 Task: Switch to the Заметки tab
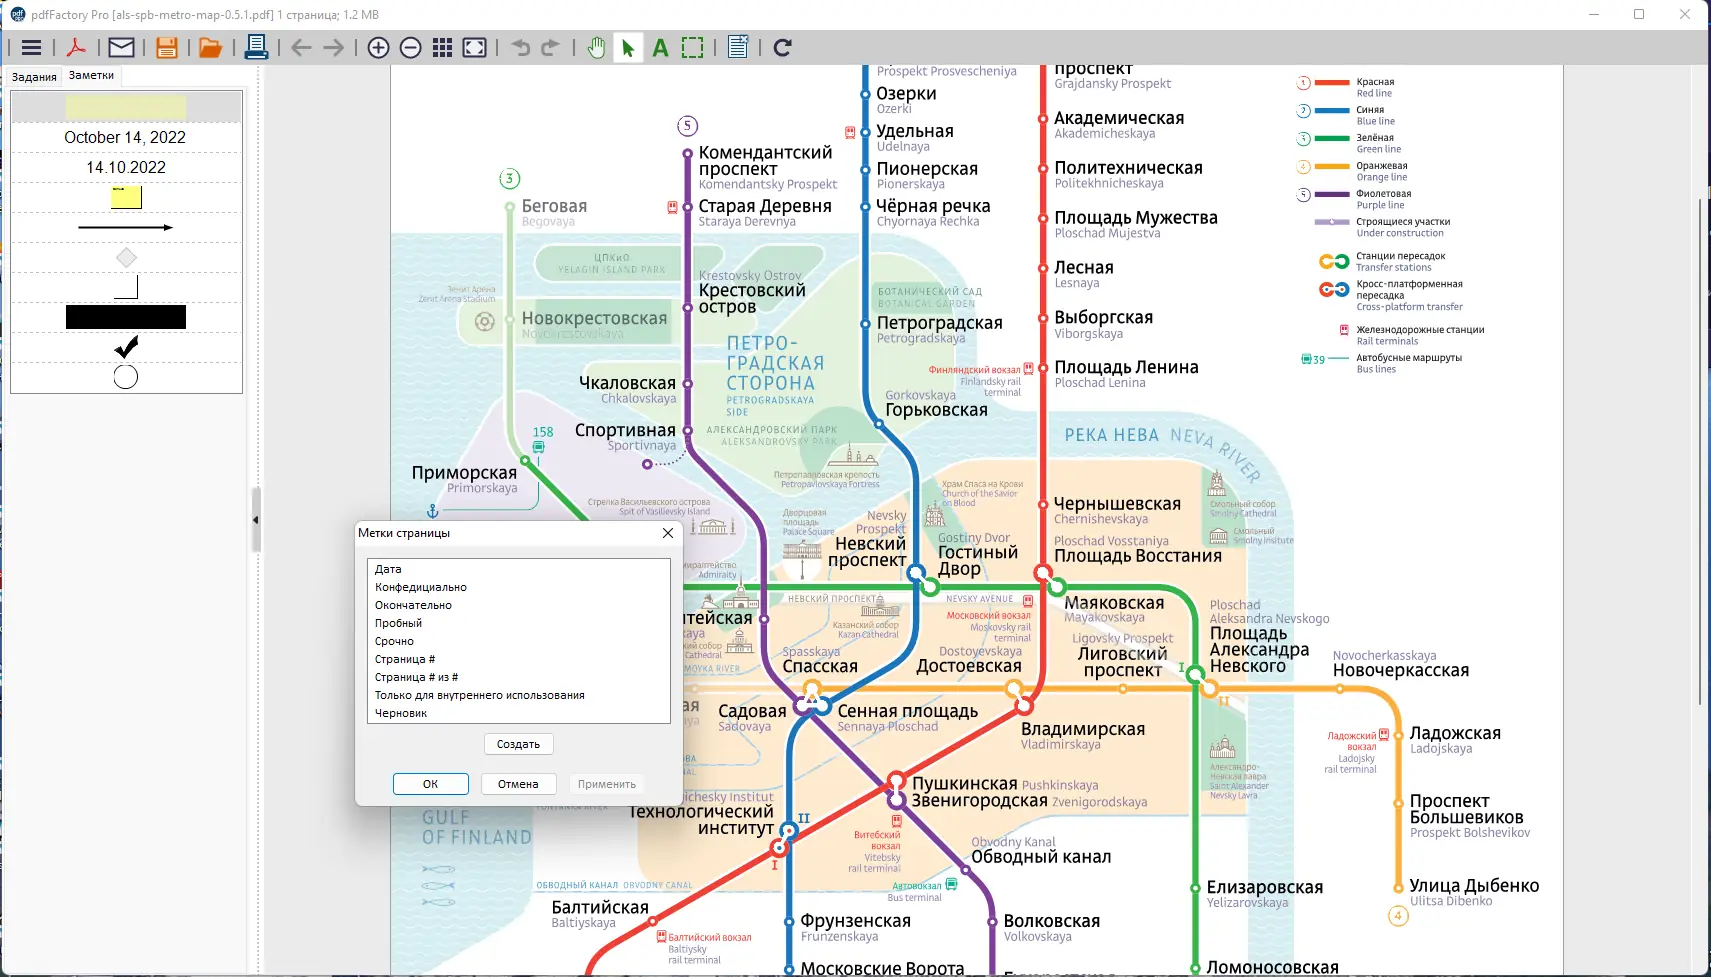pos(91,75)
